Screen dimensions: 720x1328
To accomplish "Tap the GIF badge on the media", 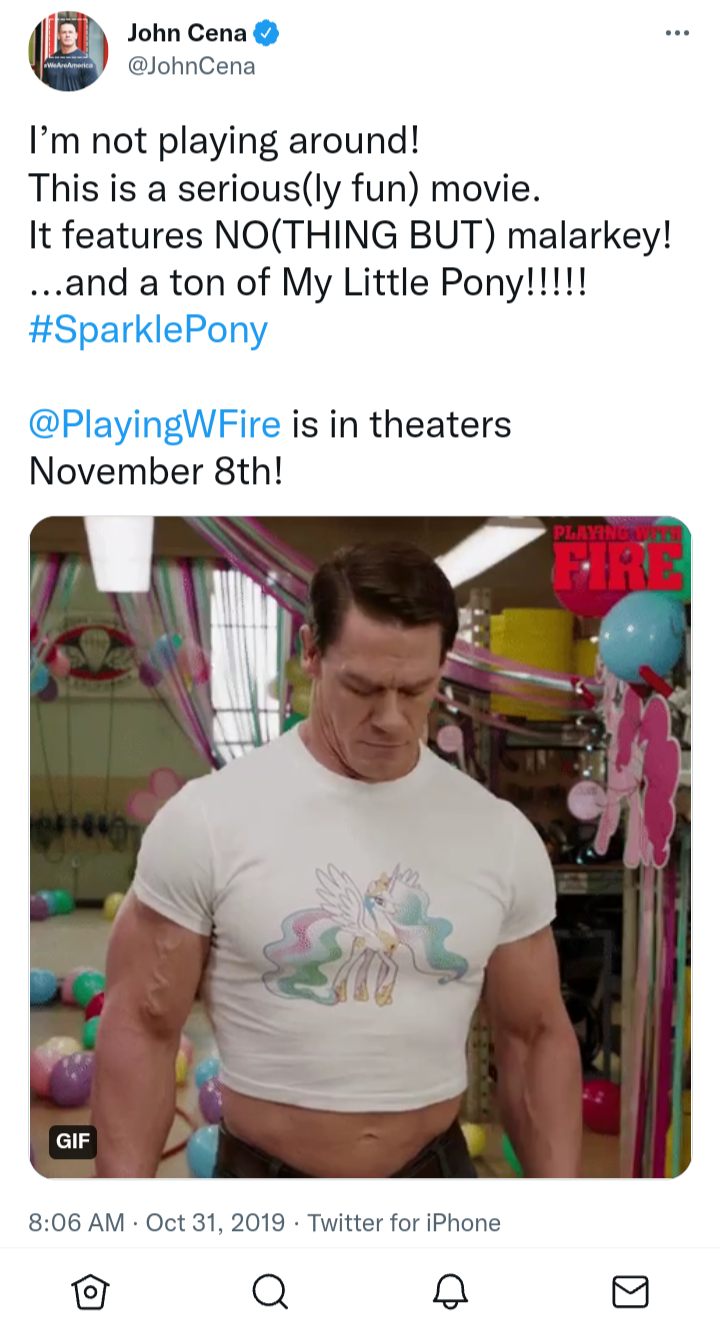I will [x=73, y=1141].
